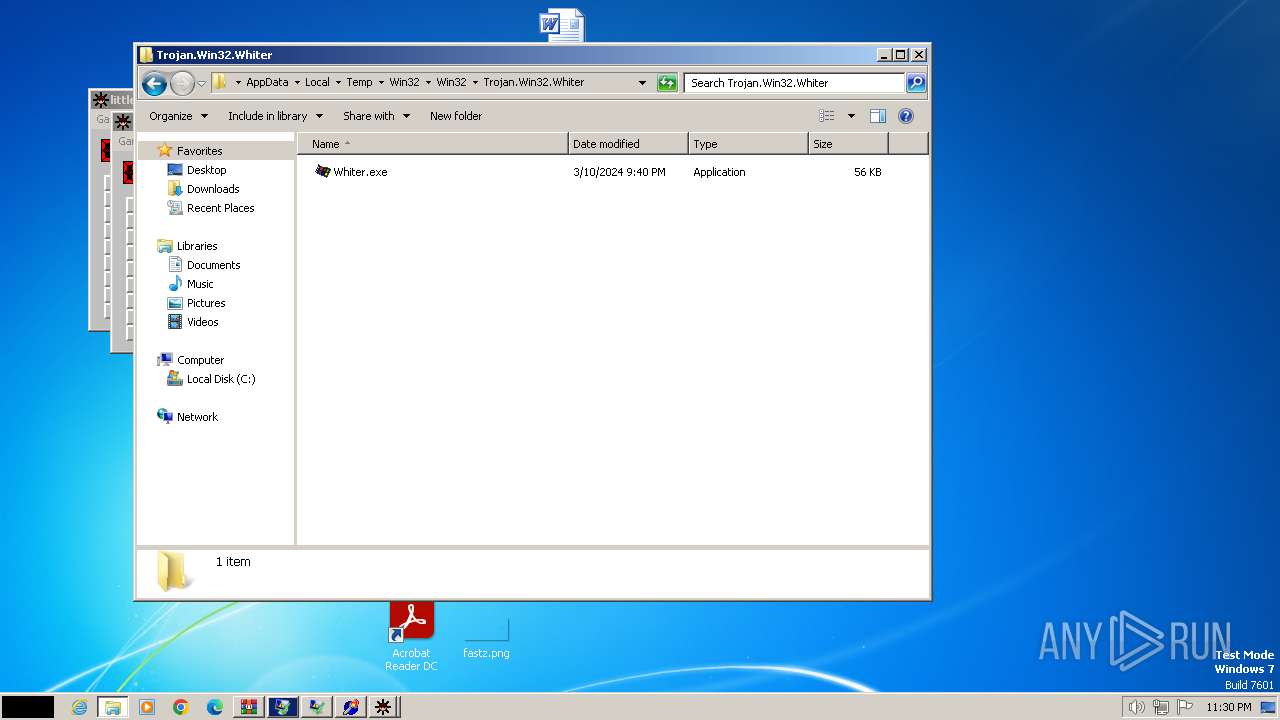This screenshot has height=720, width=1280.
Task: Open Pictures library
Action: [206, 303]
